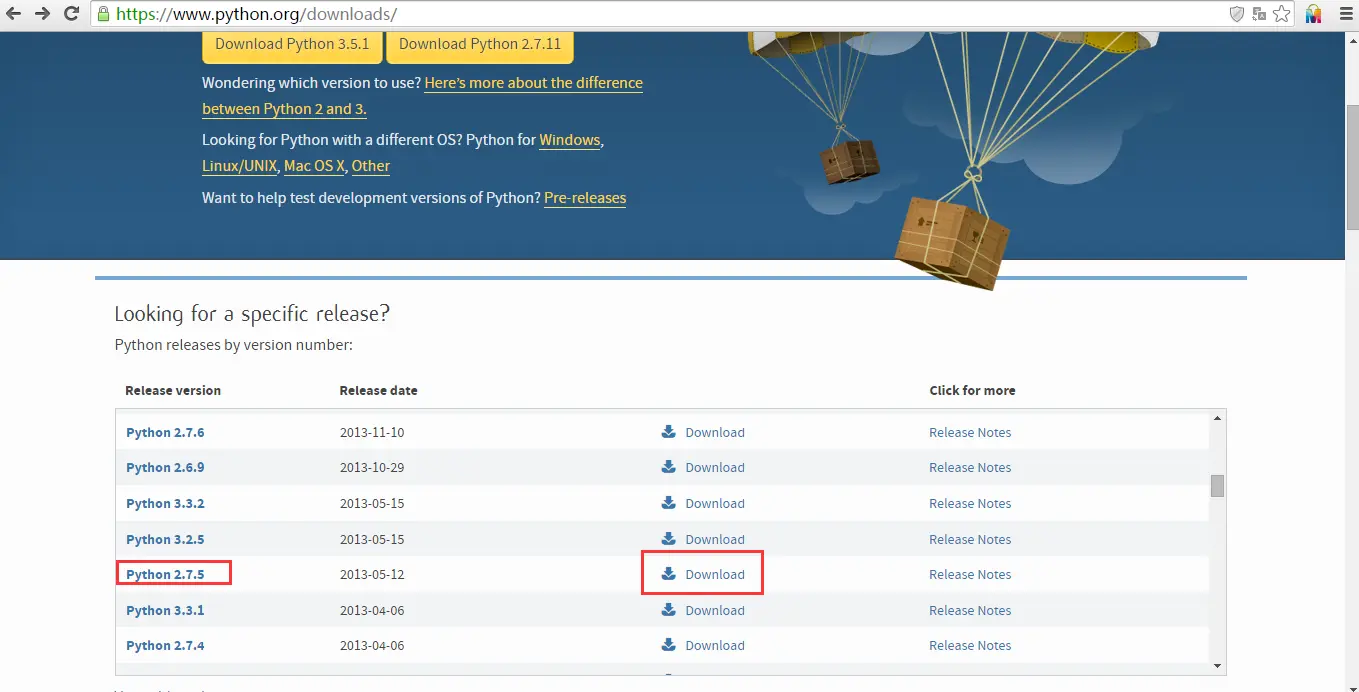Open the Linux/UNIX downloads link
This screenshot has width=1359, height=692.
239,166
